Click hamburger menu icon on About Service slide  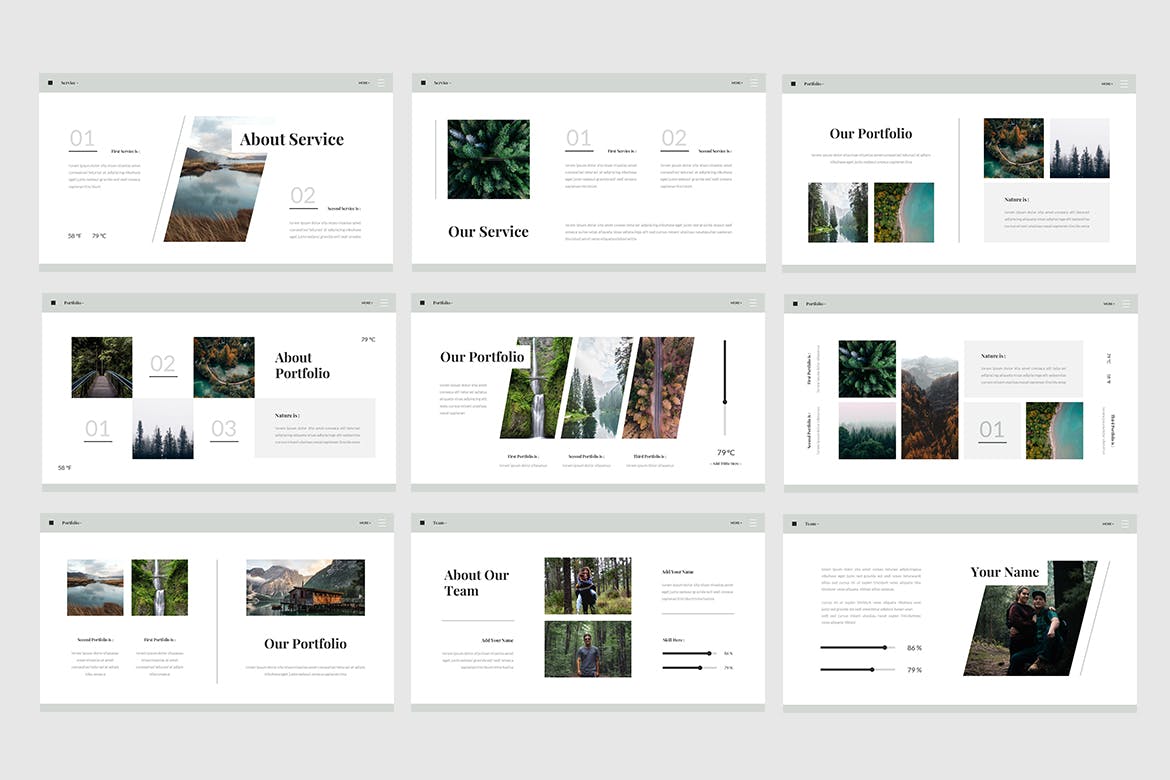(x=381, y=83)
